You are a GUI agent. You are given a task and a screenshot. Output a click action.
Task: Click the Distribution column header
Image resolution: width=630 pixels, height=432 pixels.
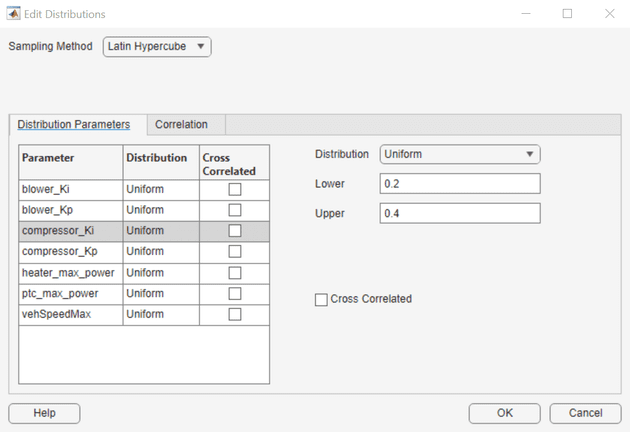click(x=161, y=162)
